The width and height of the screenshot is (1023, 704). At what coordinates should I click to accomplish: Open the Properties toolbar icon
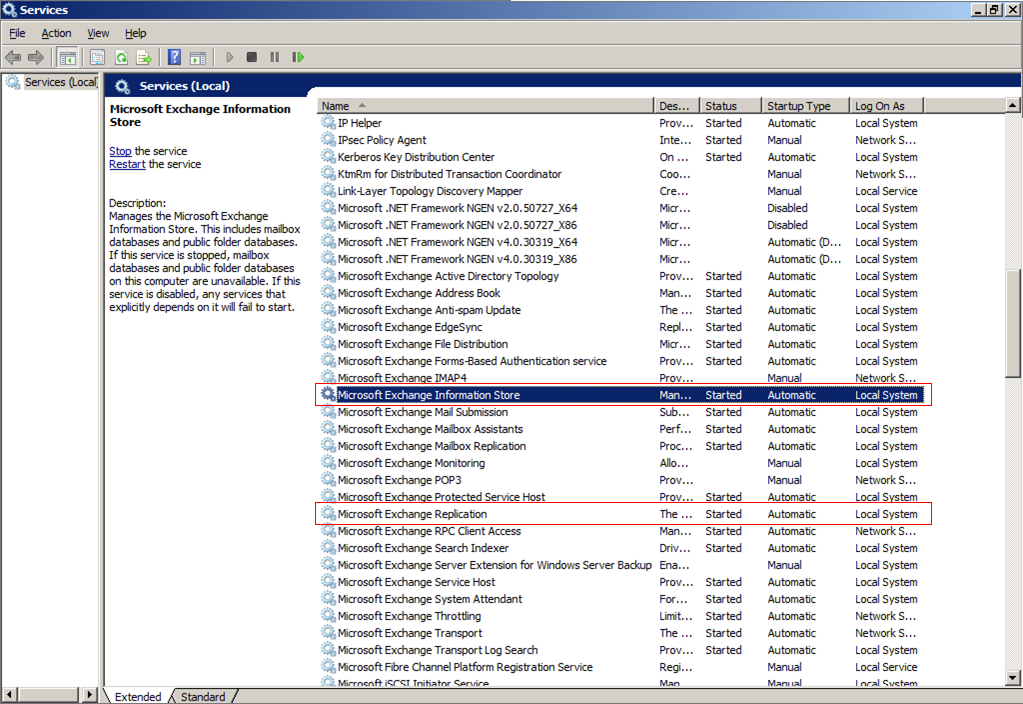[x=97, y=57]
